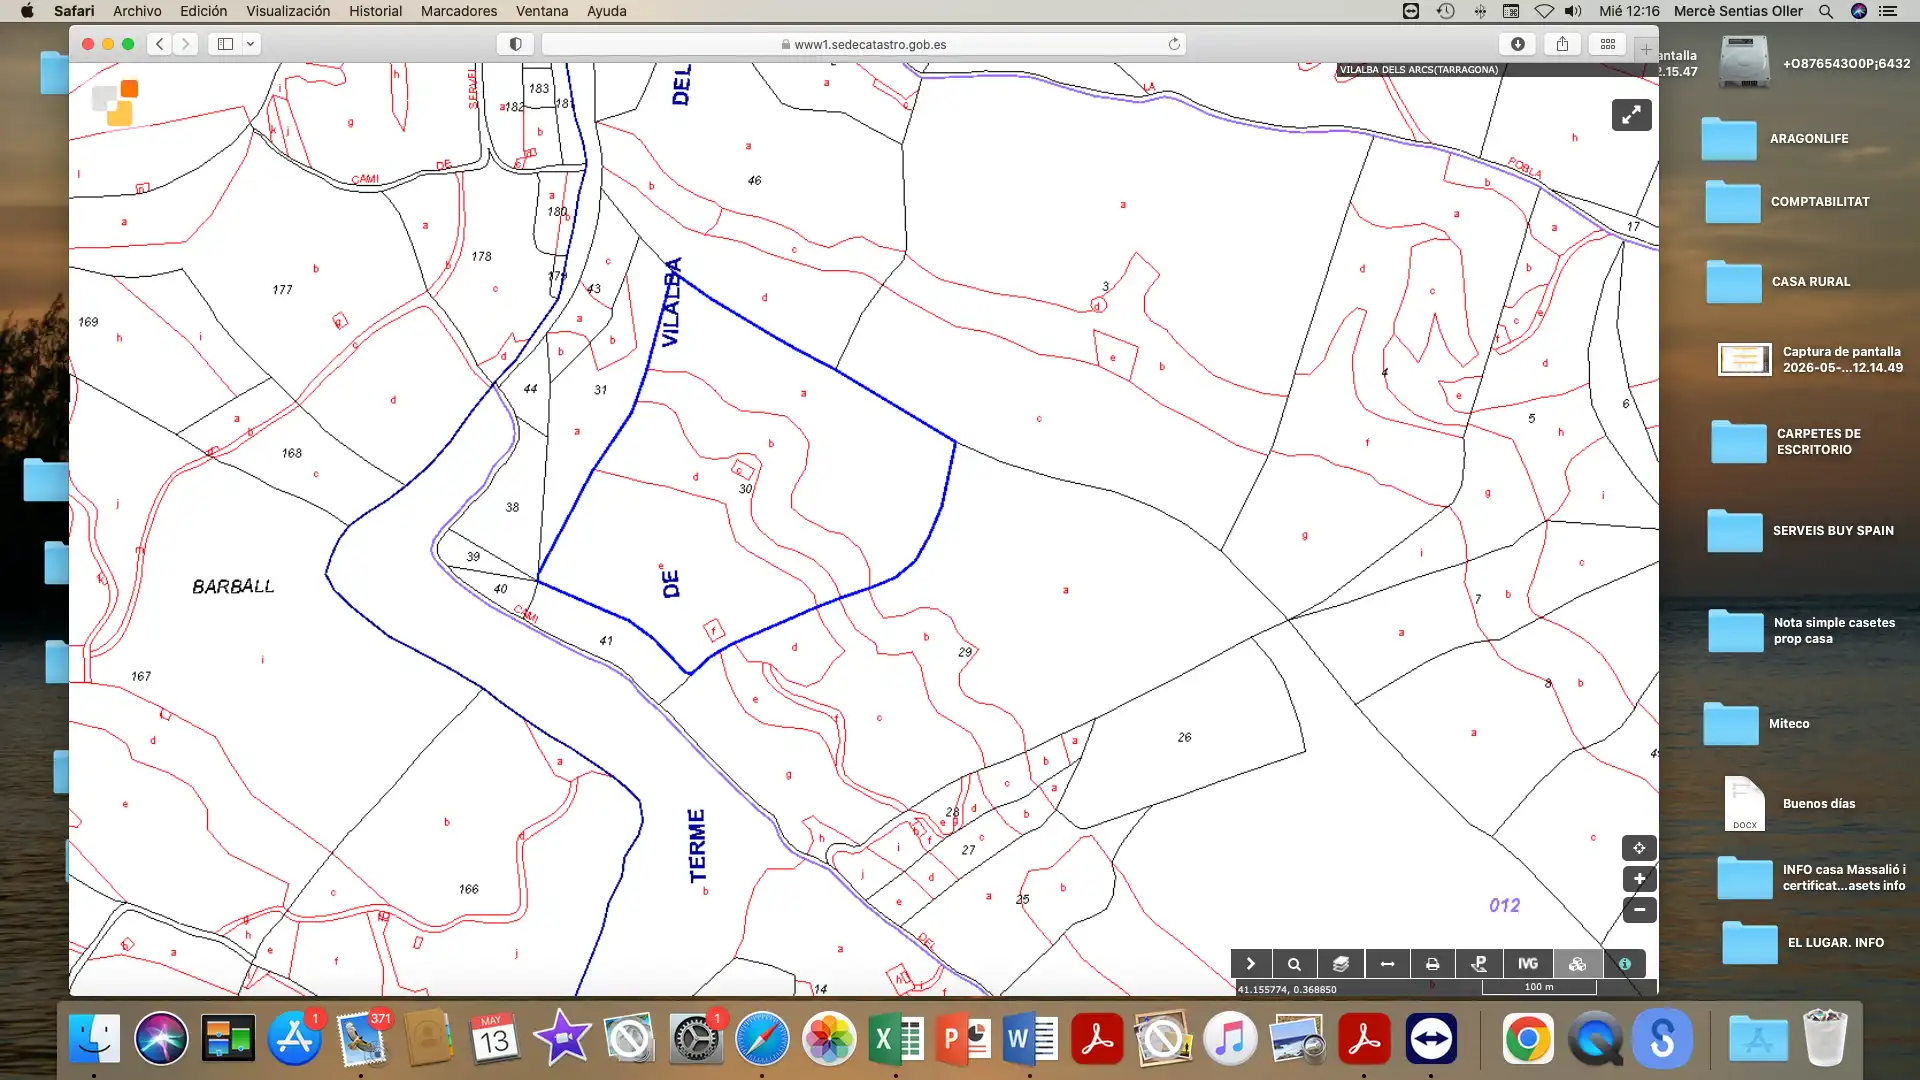Open the Ayuda menu
The image size is (1920, 1080).
tap(606, 11)
